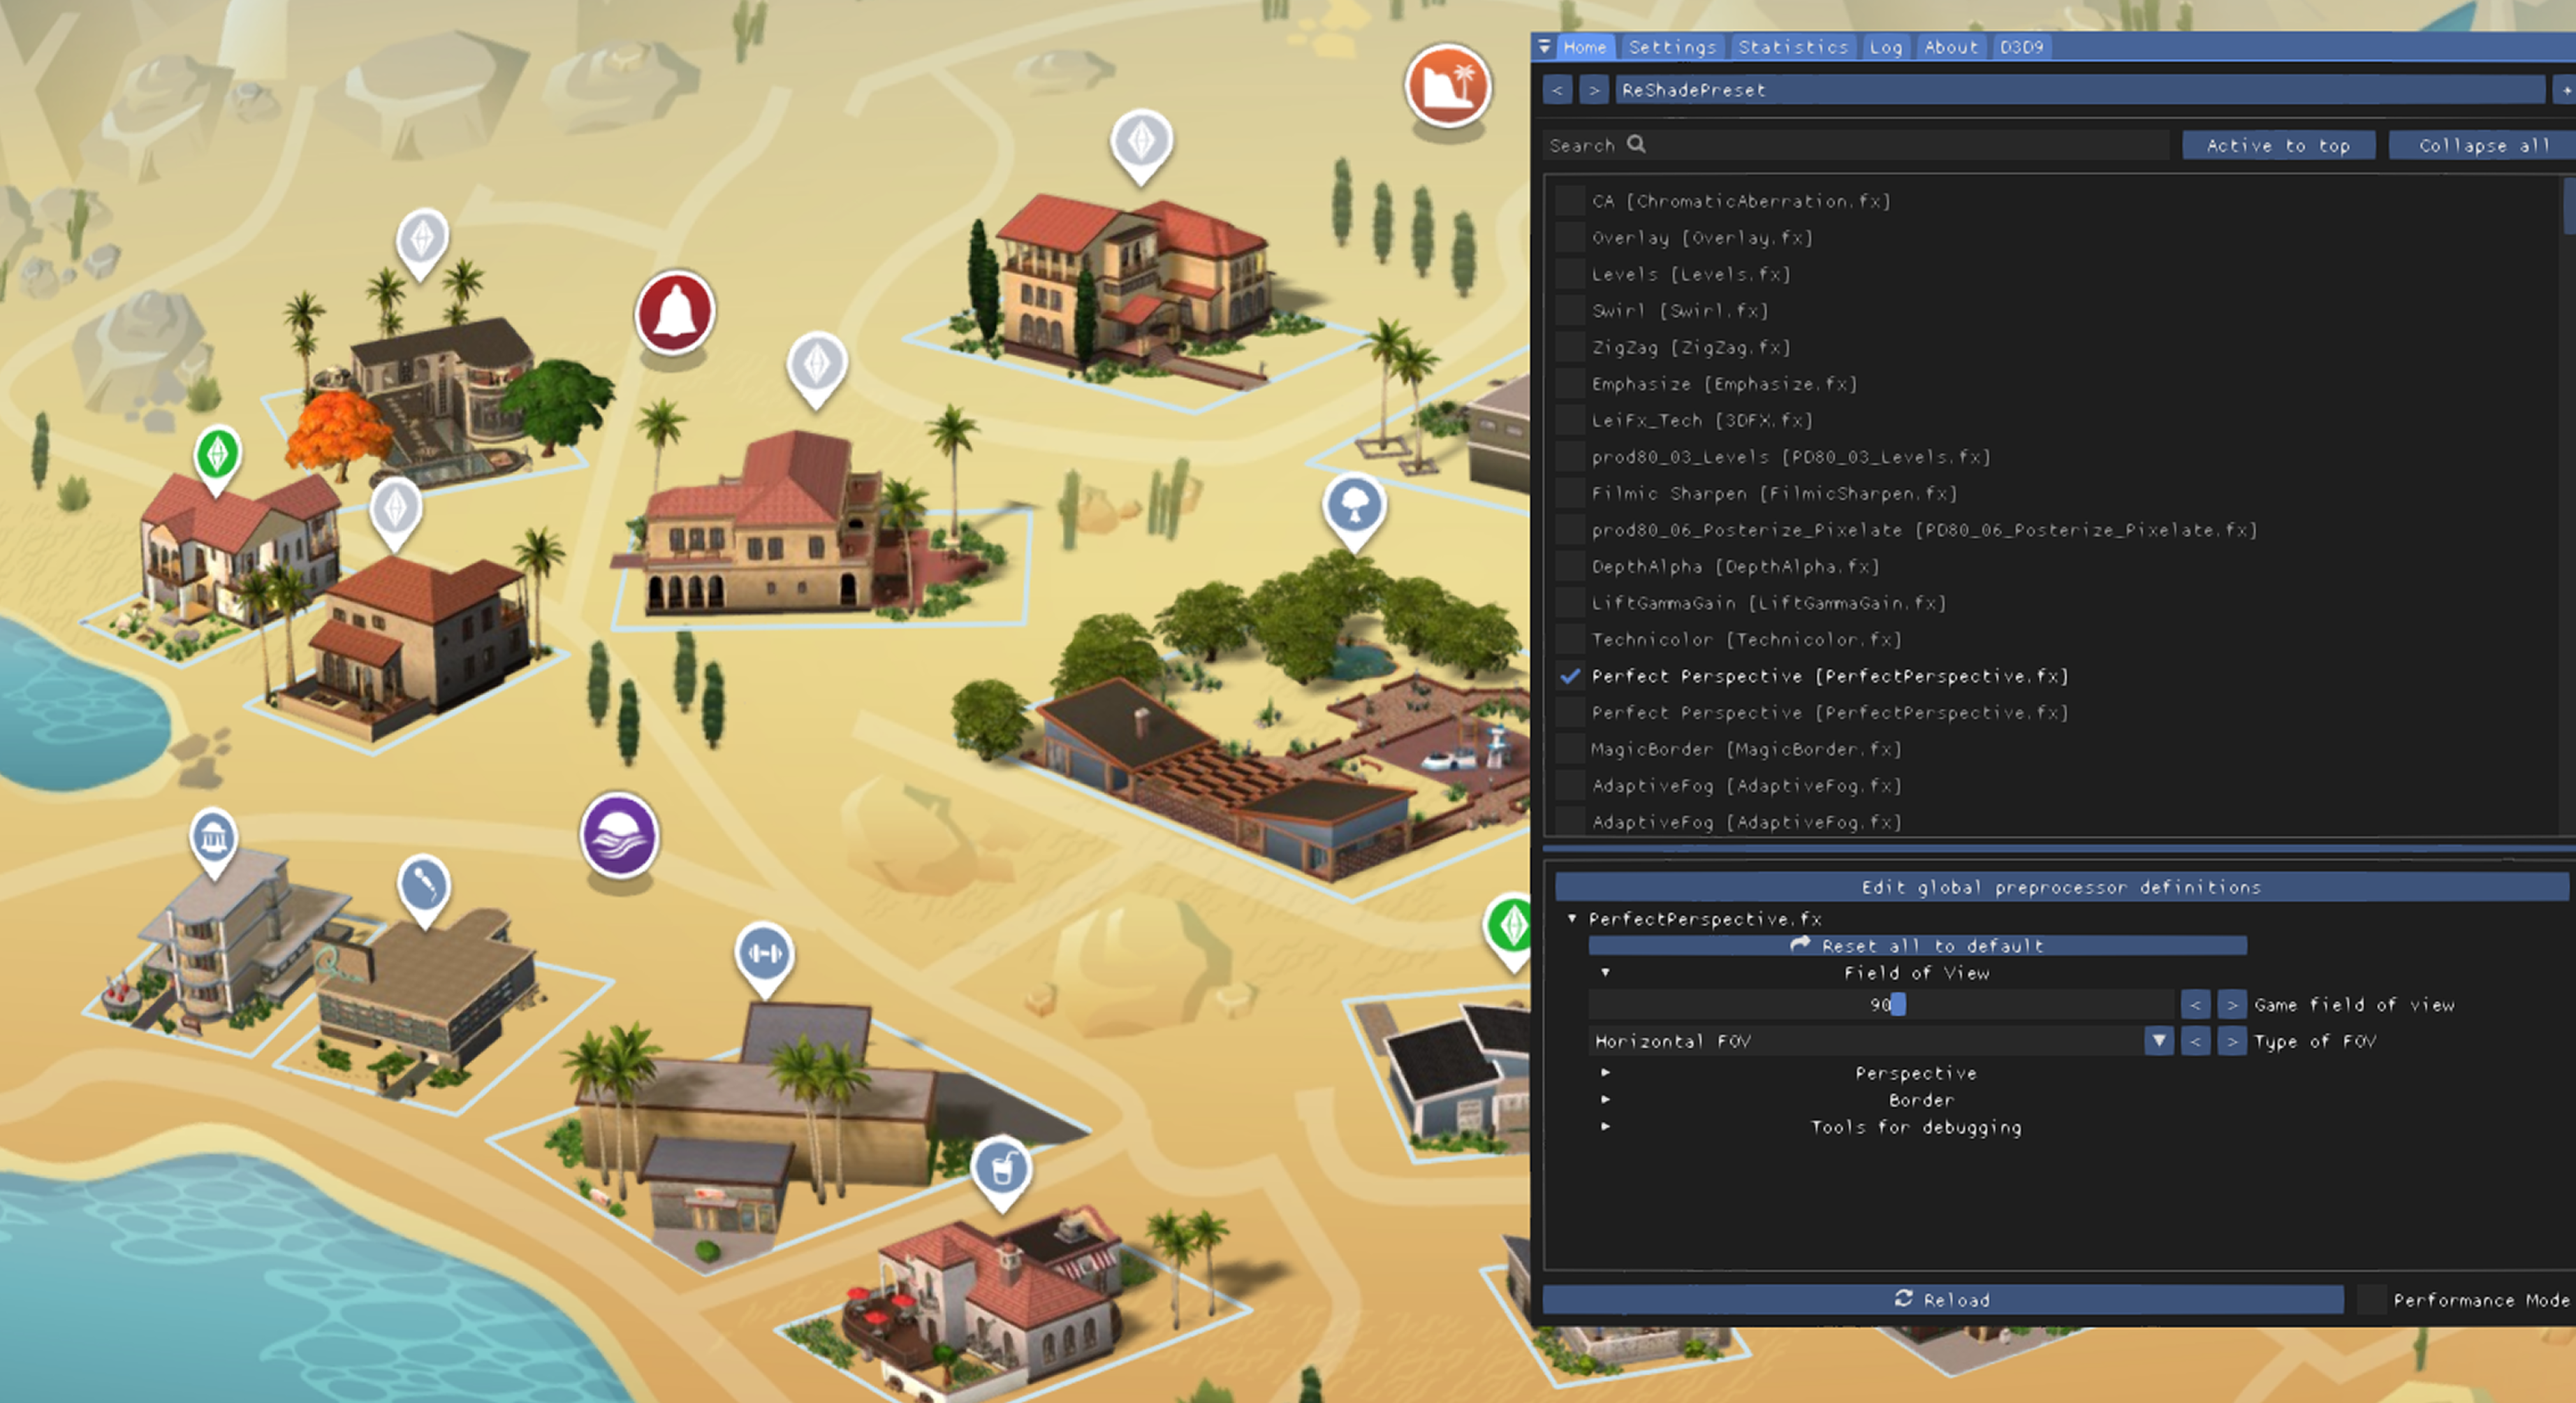Image resolution: width=2576 pixels, height=1403 pixels.
Task: Open the About tab
Action: (1951, 47)
